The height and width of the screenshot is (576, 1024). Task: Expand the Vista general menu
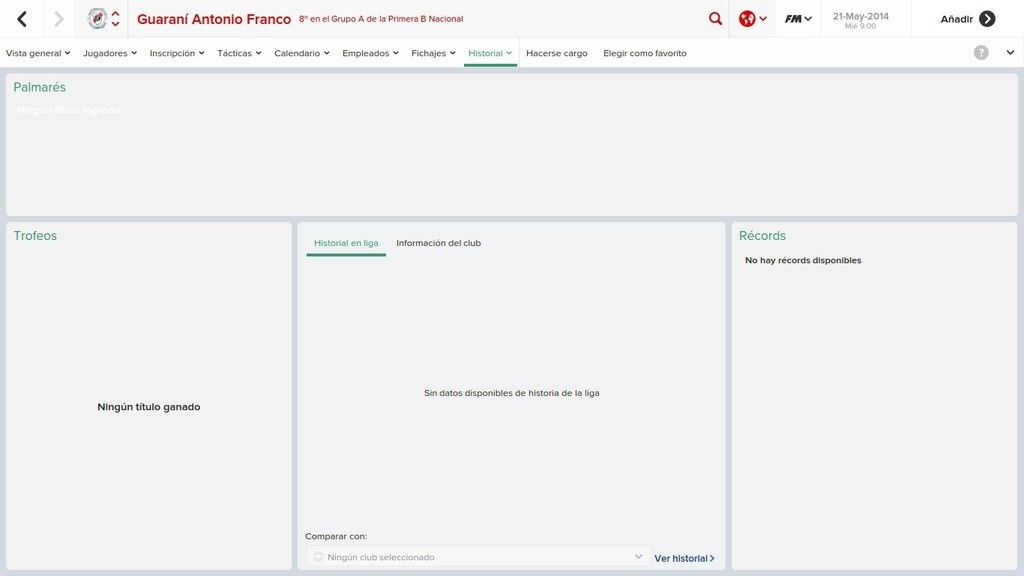point(38,53)
